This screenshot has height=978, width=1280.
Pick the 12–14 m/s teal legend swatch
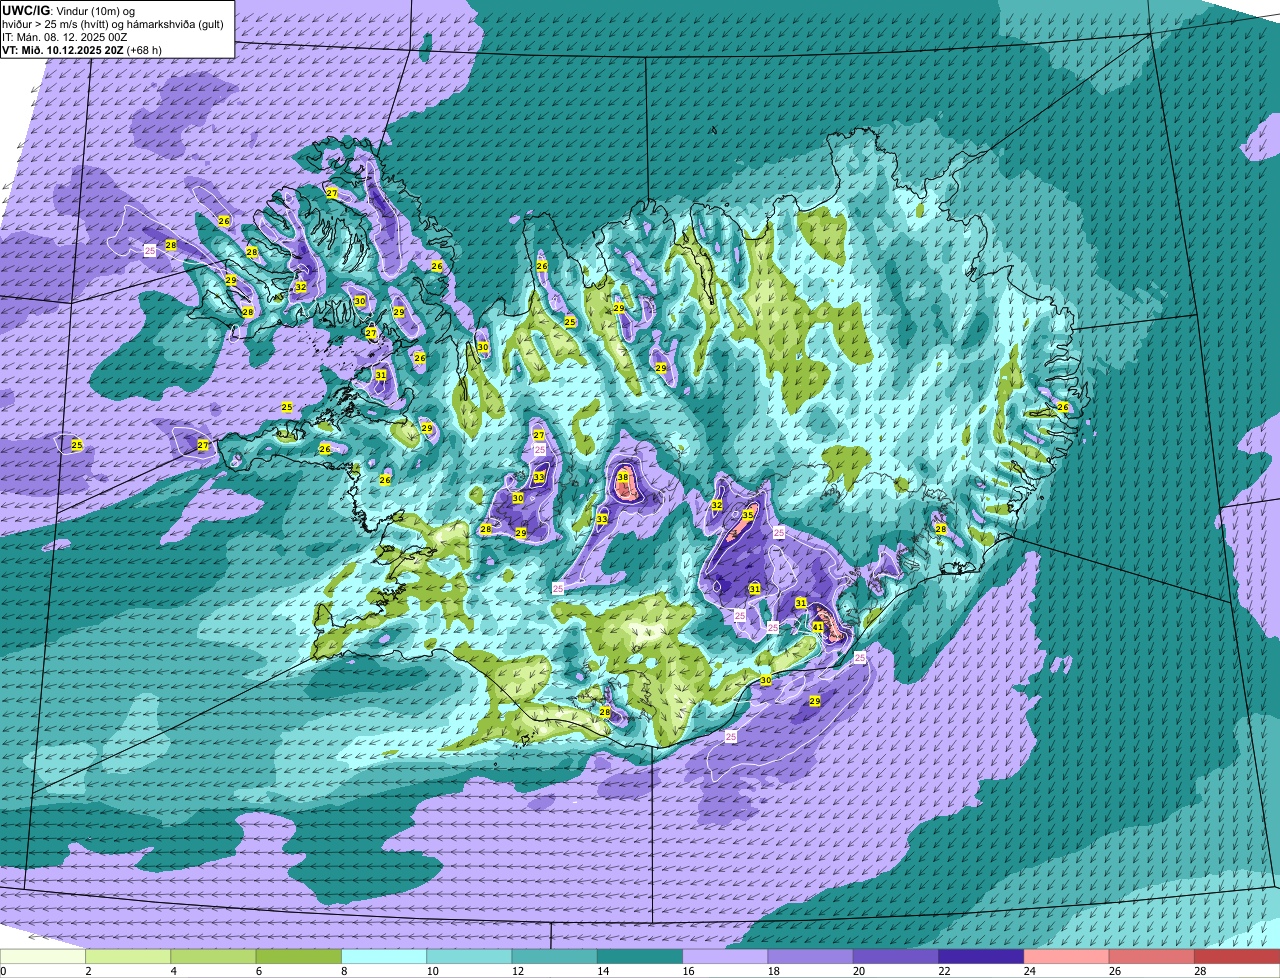tap(555, 956)
